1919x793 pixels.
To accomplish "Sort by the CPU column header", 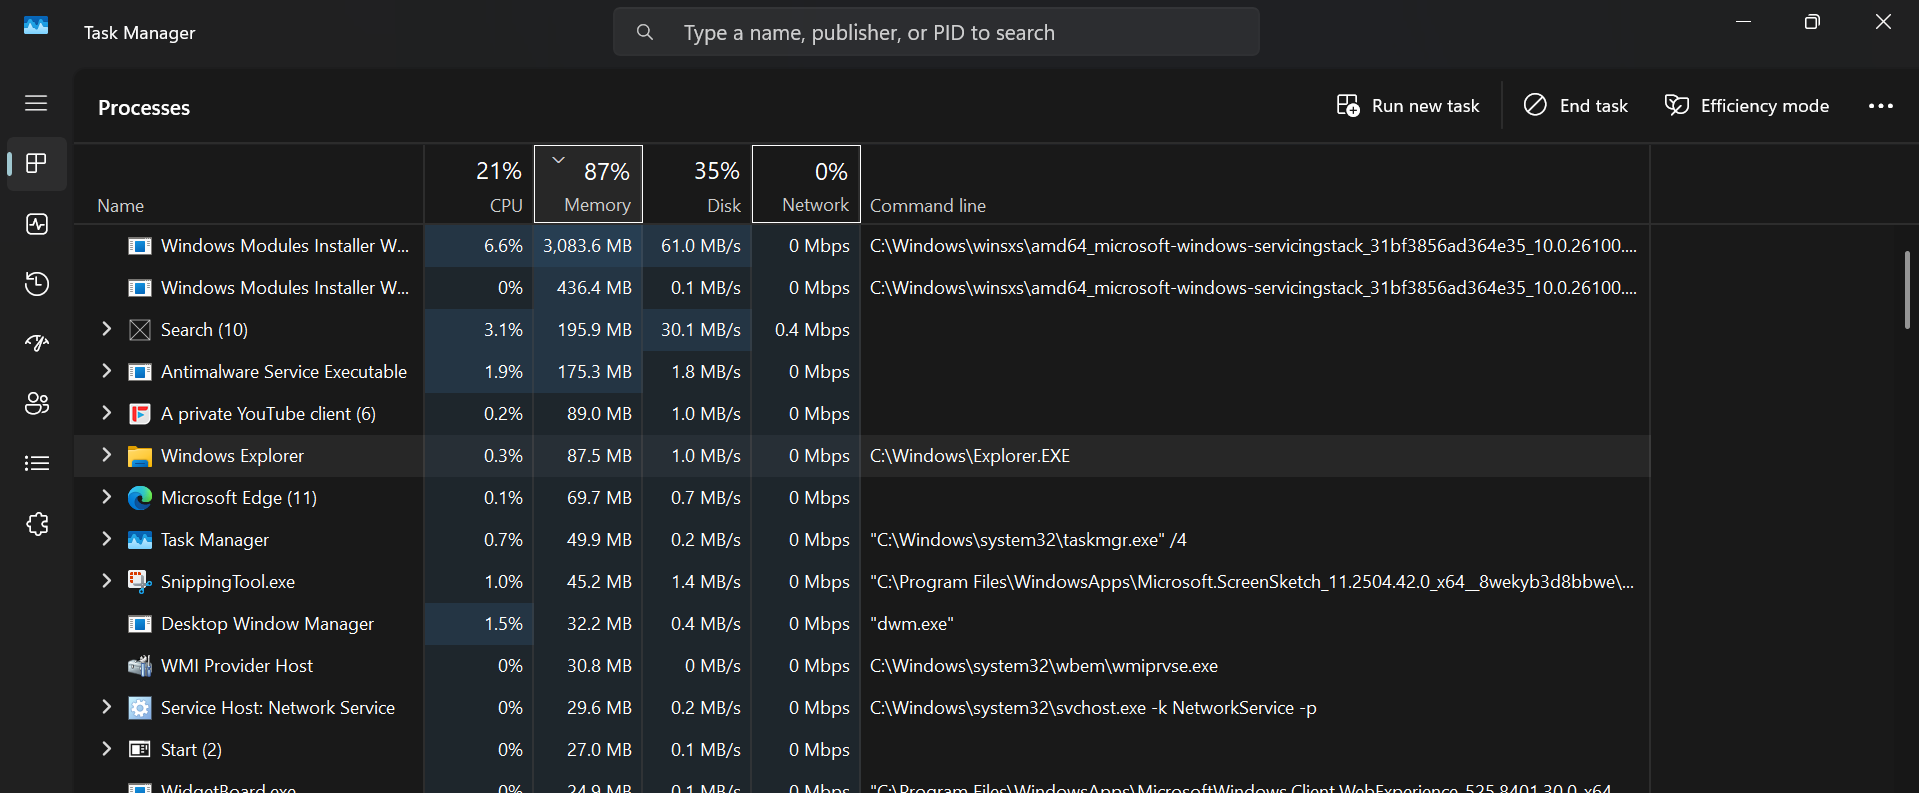I will click(x=479, y=184).
